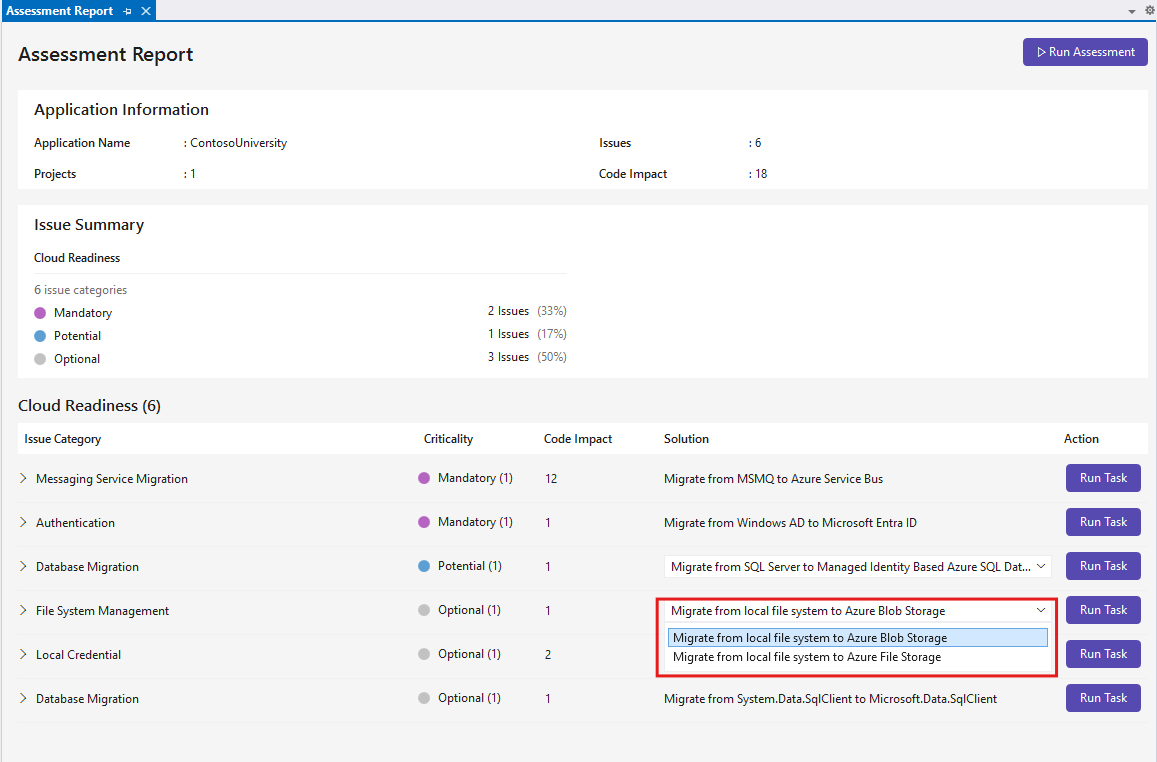Click the blue Potential legend dot
The height and width of the screenshot is (762, 1157).
(x=38, y=335)
